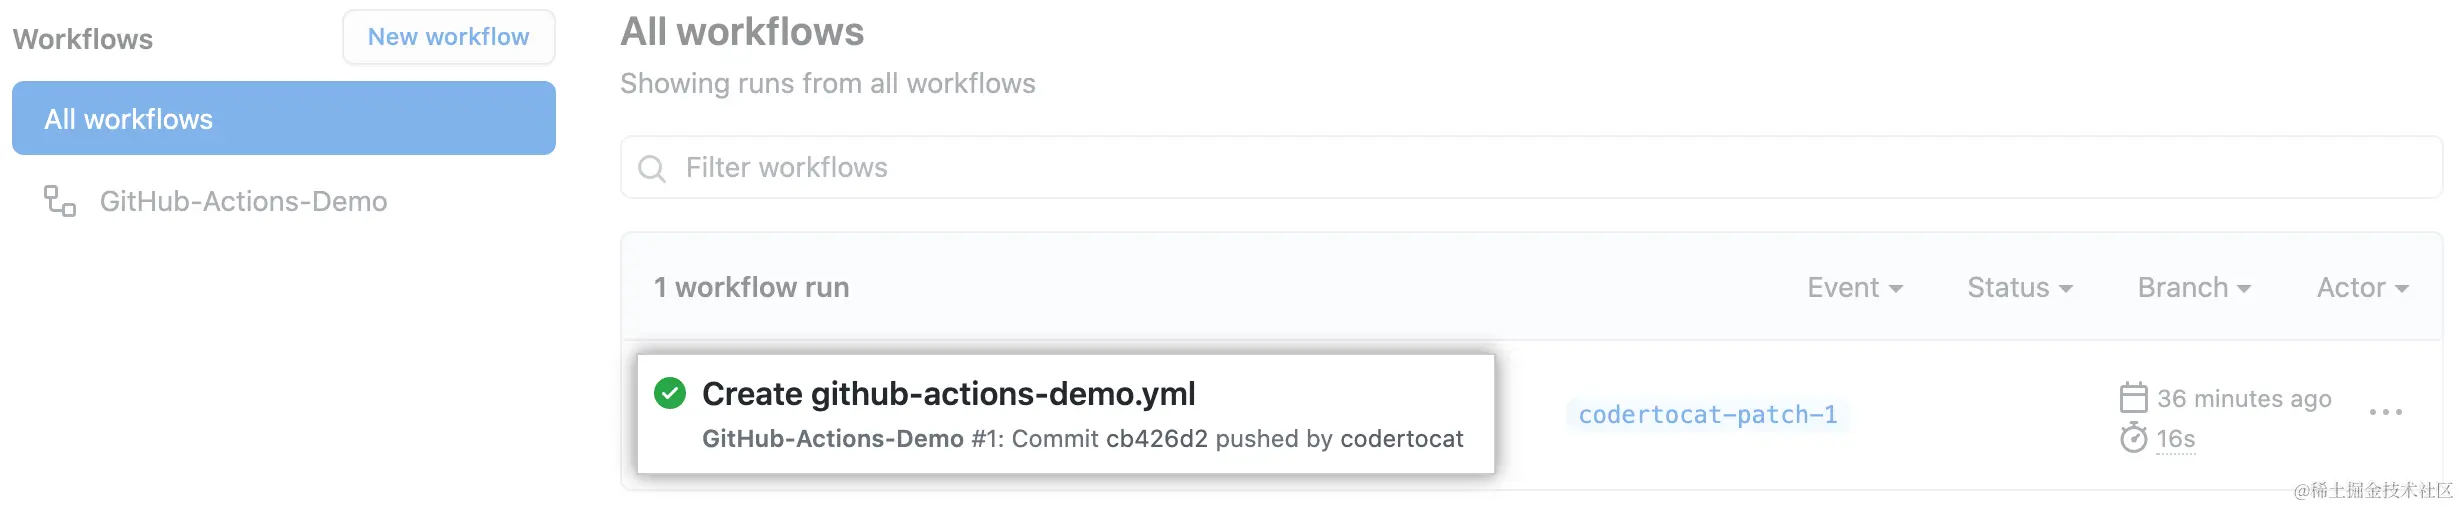Image resolution: width=2460 pixels, height=507 pixels.
Task: Select GitHub-Actions-Demo workflow in sidebar
Action: pyautogui.click(x=243, y=202)
